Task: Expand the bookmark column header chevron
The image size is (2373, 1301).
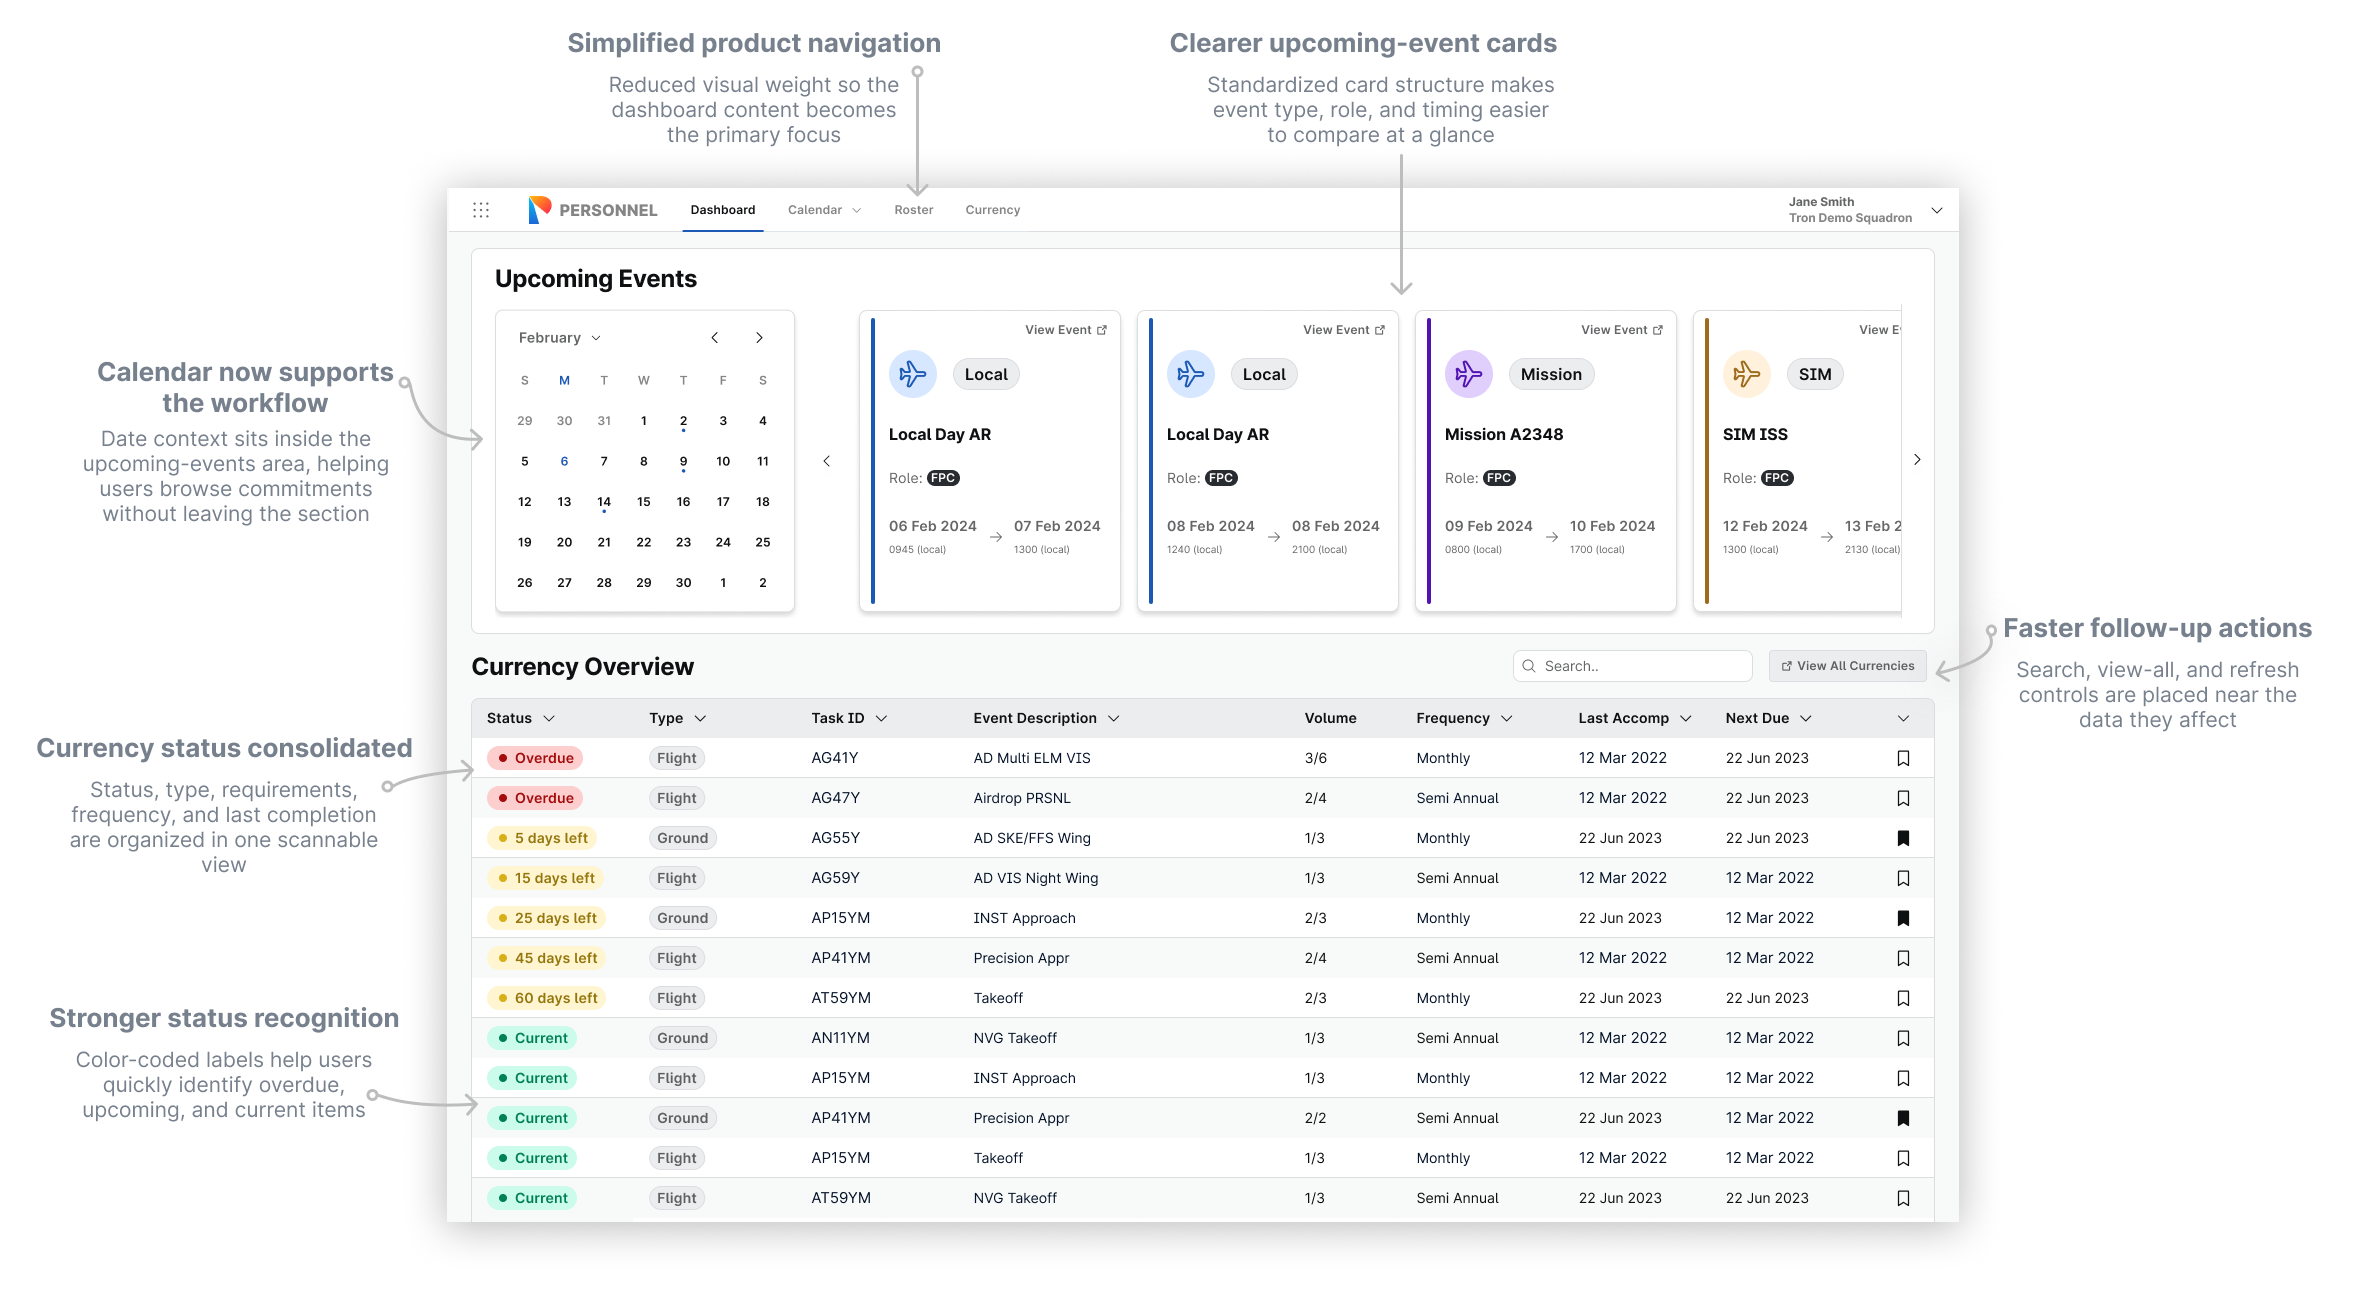Action: click(1903, 718)
